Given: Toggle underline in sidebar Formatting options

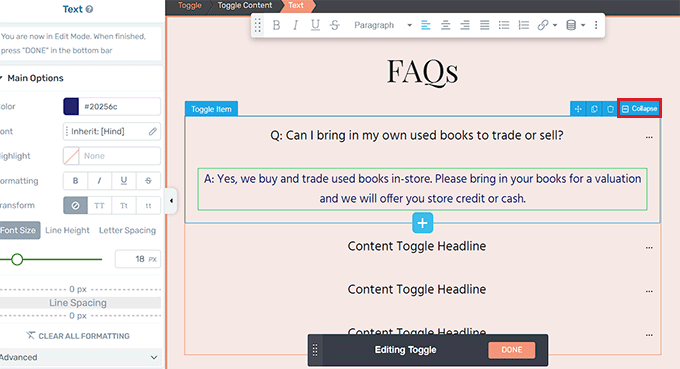Looking at the screenshot, I should 124,181.
